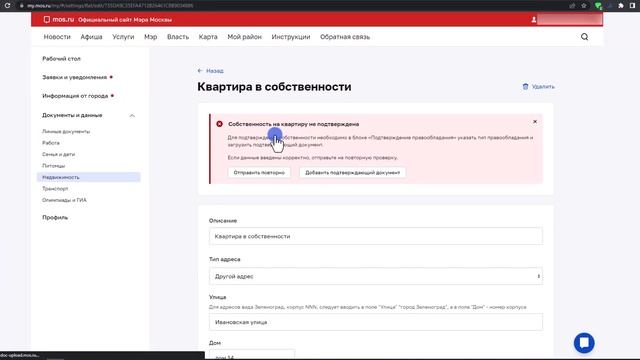Click the browser address bar URL
This screenshot has width=640, height=360.
pyautogui.click(x=110, y=6)
